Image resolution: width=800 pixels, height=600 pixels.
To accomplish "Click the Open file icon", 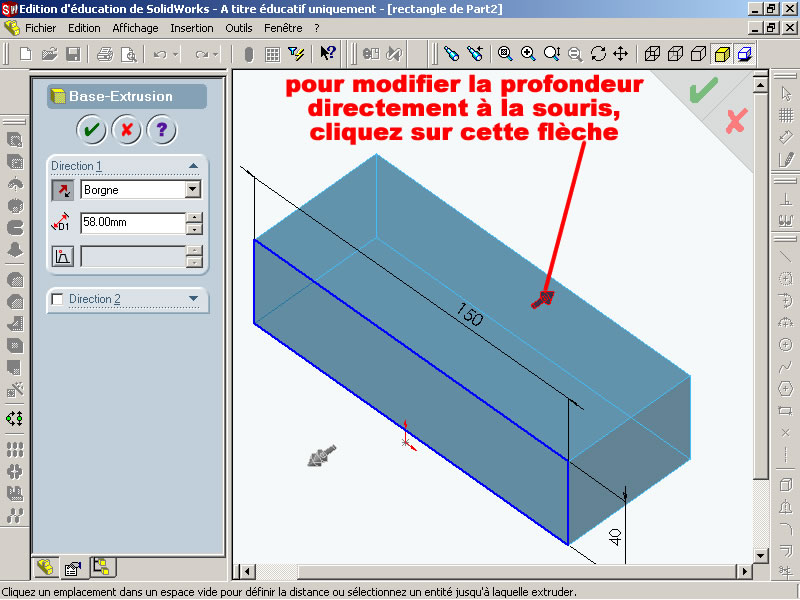I will (49, 54).
